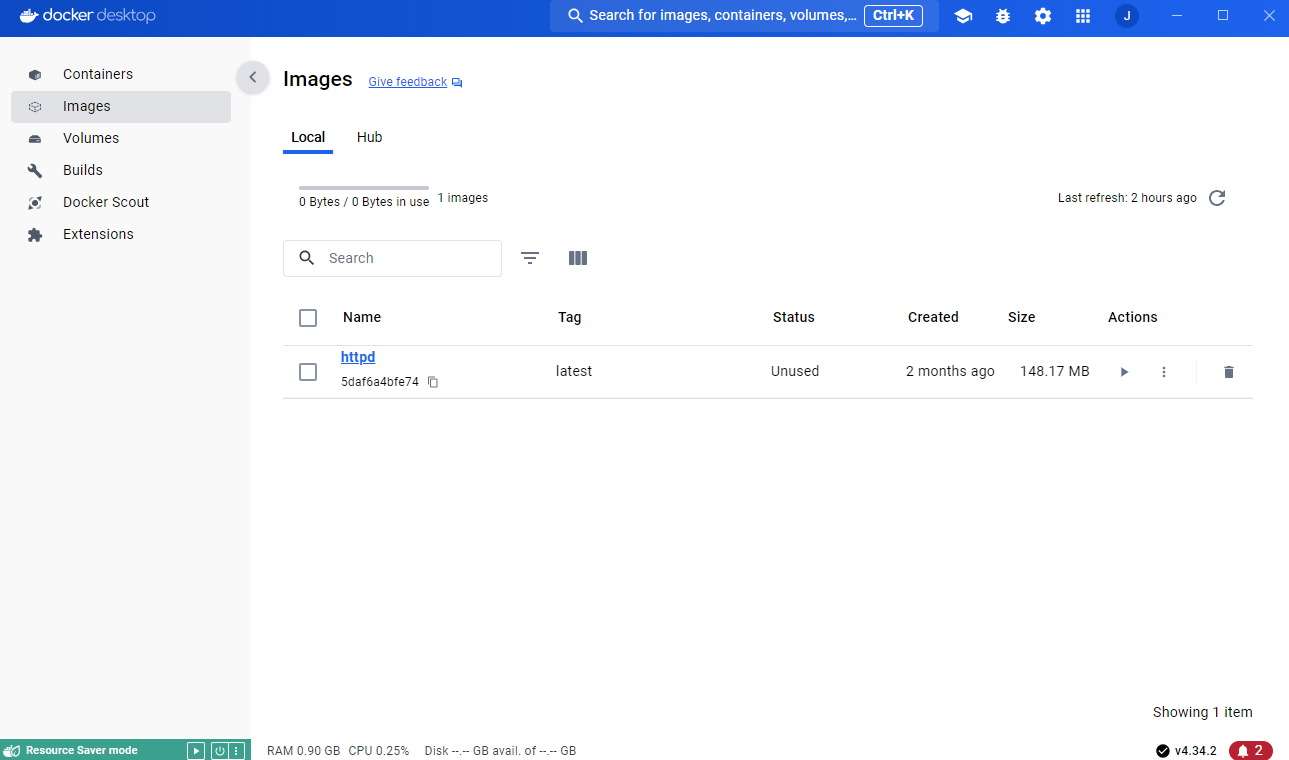Maximize the Docker Desktop window
Viewport: 1289px width, 760px height.
pos(1223,16)
